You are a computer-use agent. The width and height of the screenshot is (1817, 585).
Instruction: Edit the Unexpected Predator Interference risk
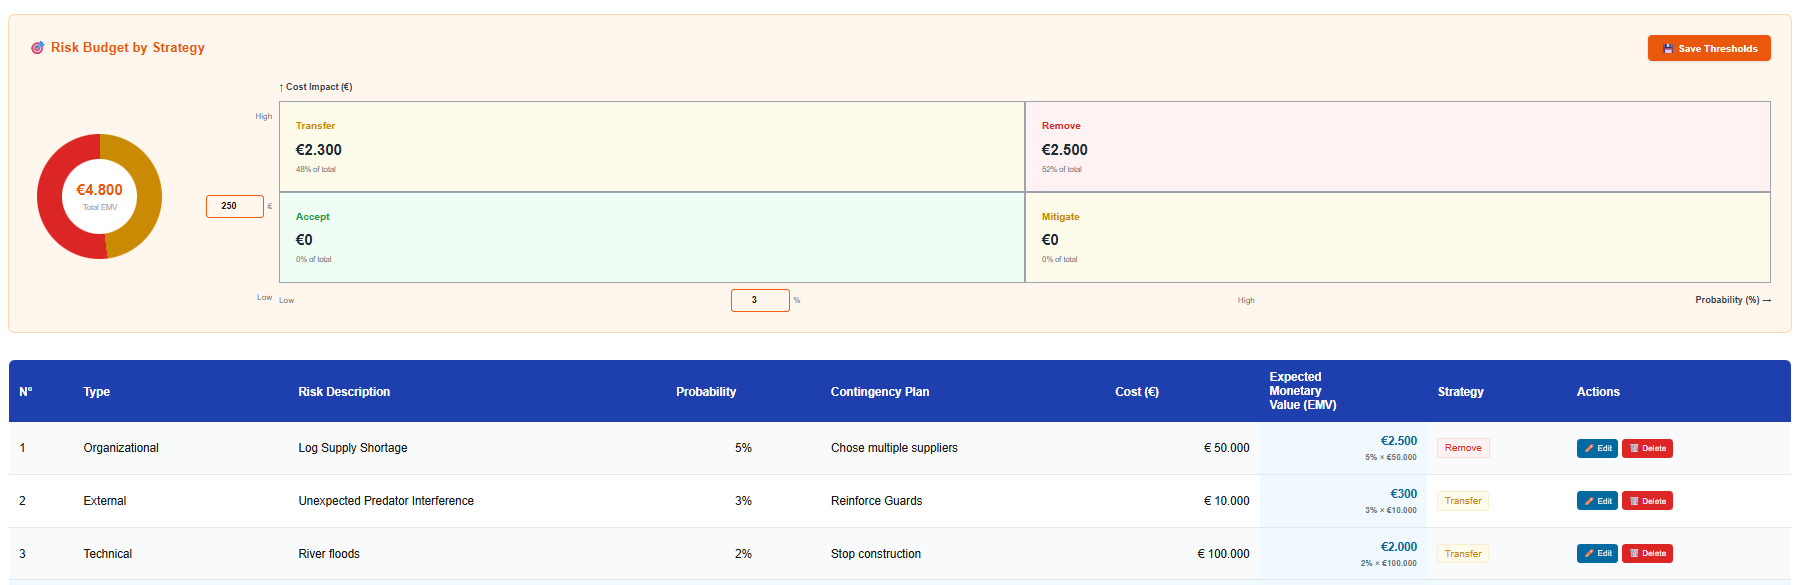[x=1596, y=501]
